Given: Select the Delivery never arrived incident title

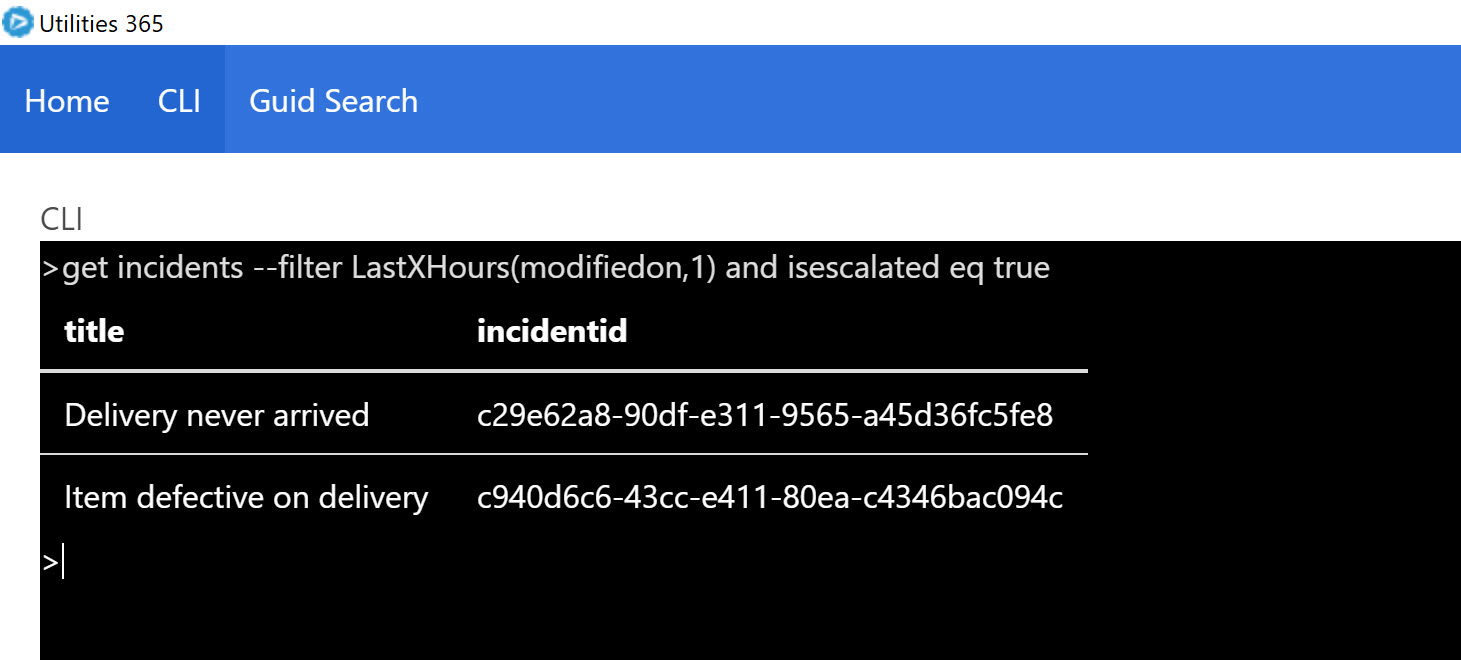Looking at the screenshot, I should 217,415.
